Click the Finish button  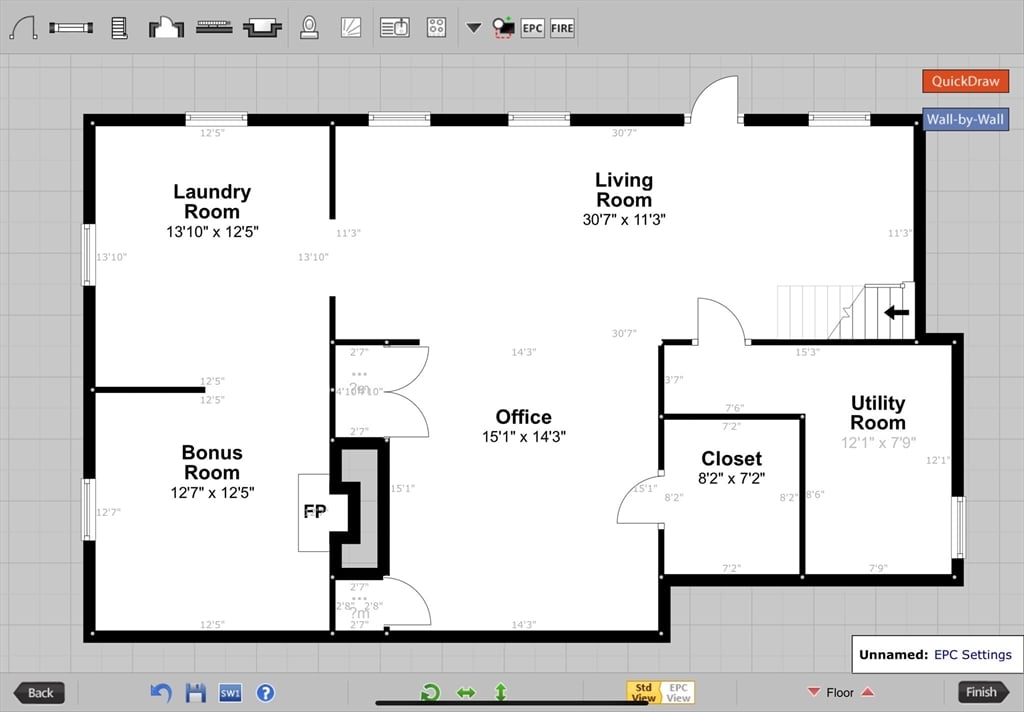click(983, 691)
